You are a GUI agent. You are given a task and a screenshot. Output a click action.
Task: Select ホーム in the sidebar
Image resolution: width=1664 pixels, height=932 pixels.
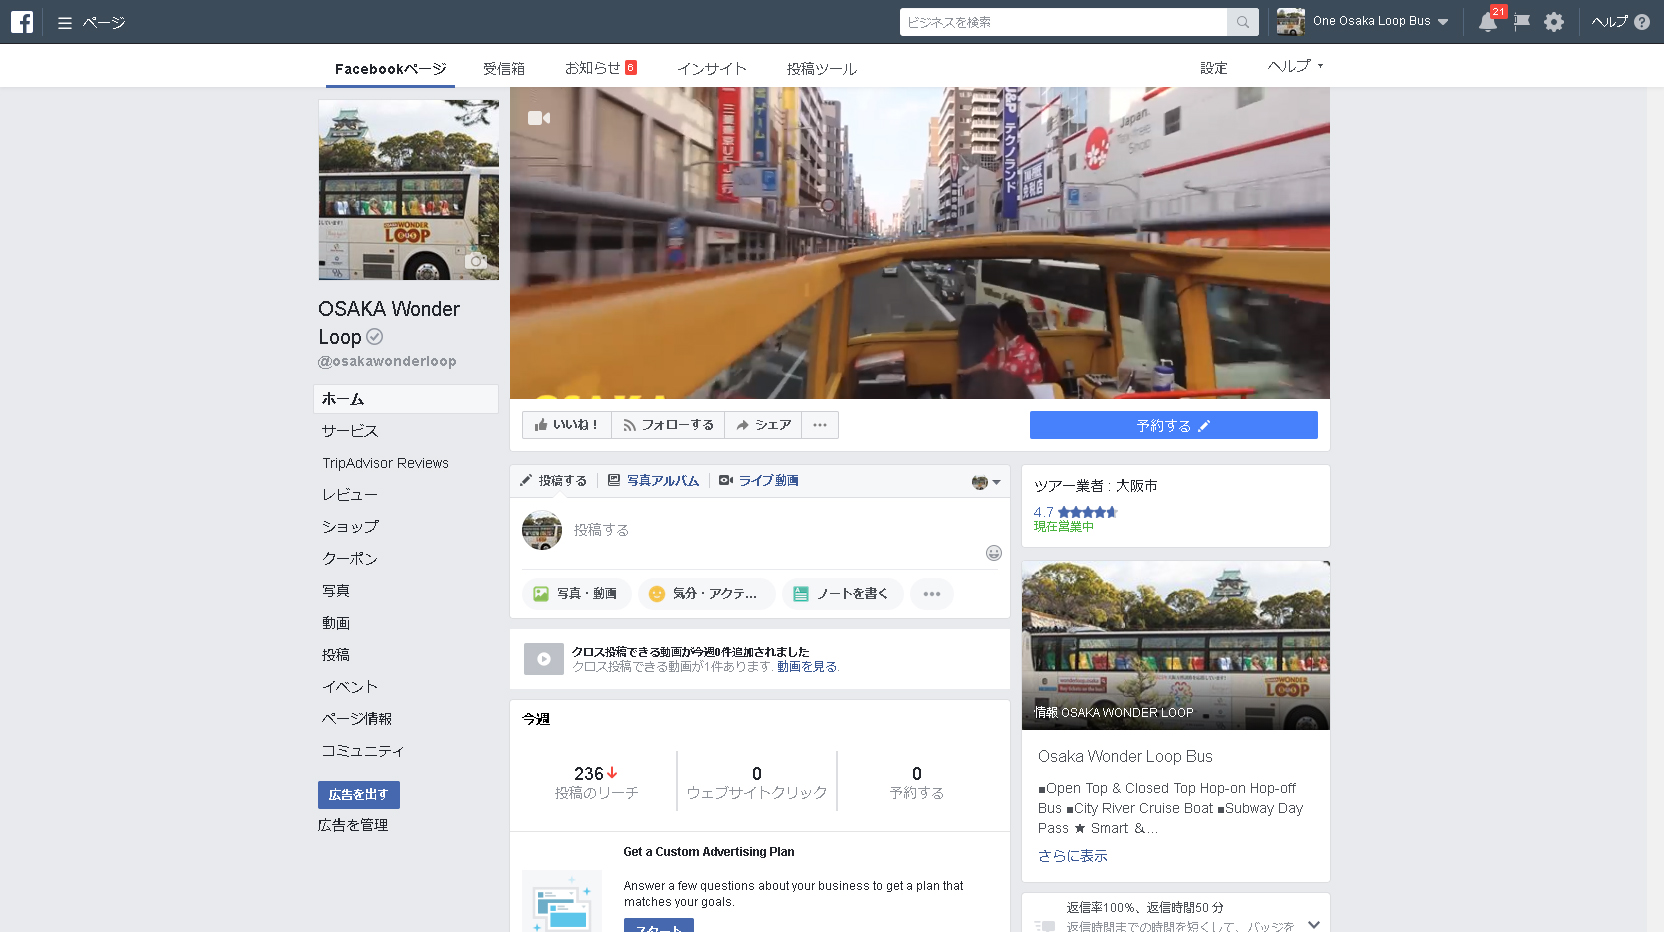(x=406, y=399)
